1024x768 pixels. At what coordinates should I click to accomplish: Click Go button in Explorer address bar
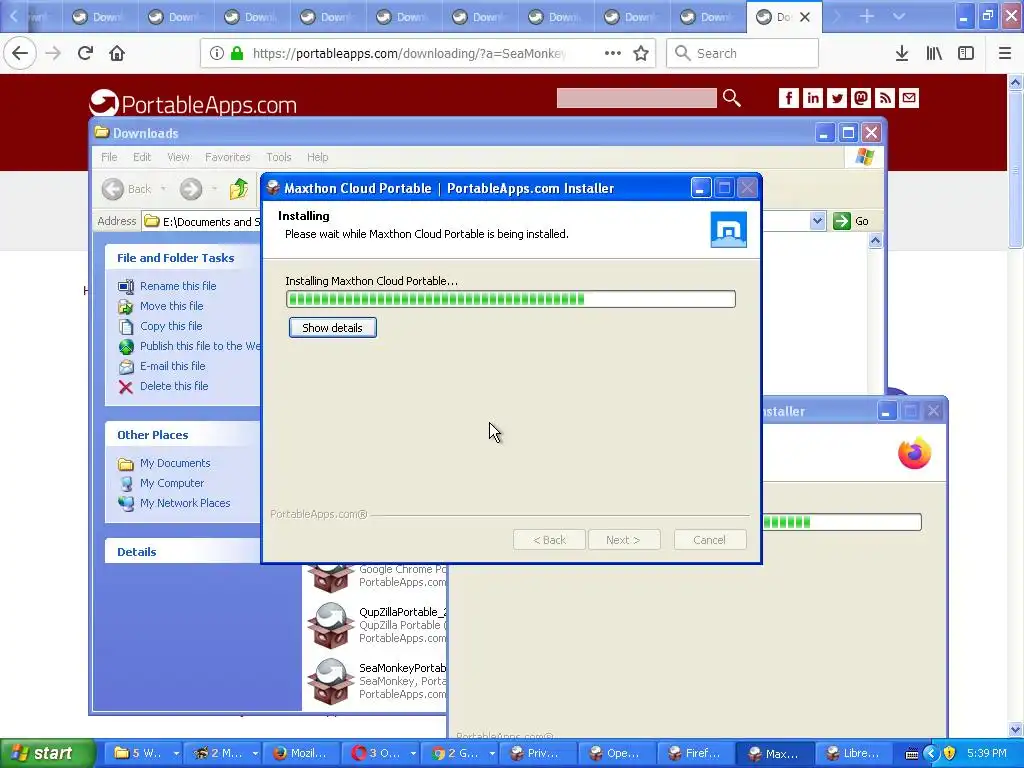point(851,221)
